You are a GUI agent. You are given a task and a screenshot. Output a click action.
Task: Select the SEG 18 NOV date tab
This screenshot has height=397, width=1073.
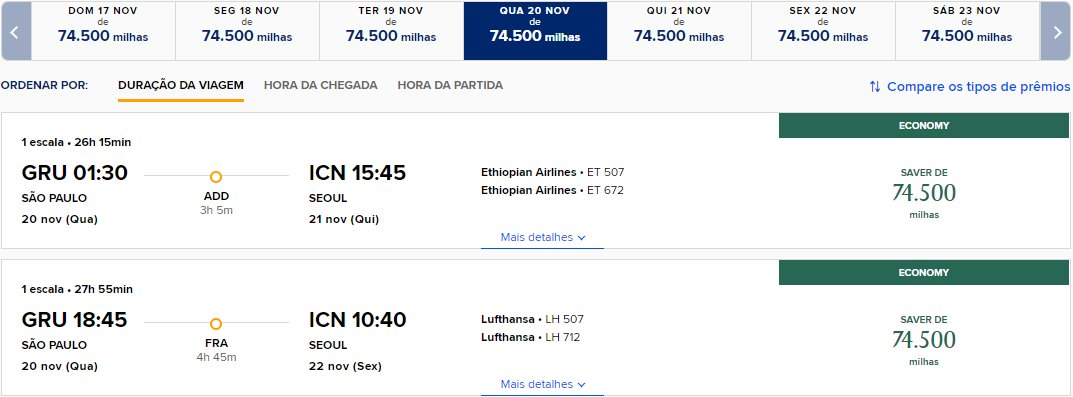[x=247, y=31]
